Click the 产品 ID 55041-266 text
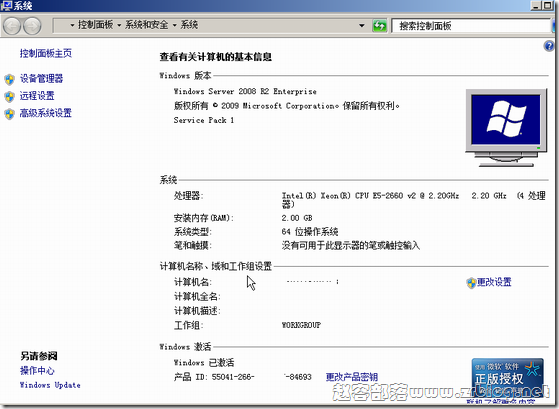559x409 pixels. click(214, 377)
